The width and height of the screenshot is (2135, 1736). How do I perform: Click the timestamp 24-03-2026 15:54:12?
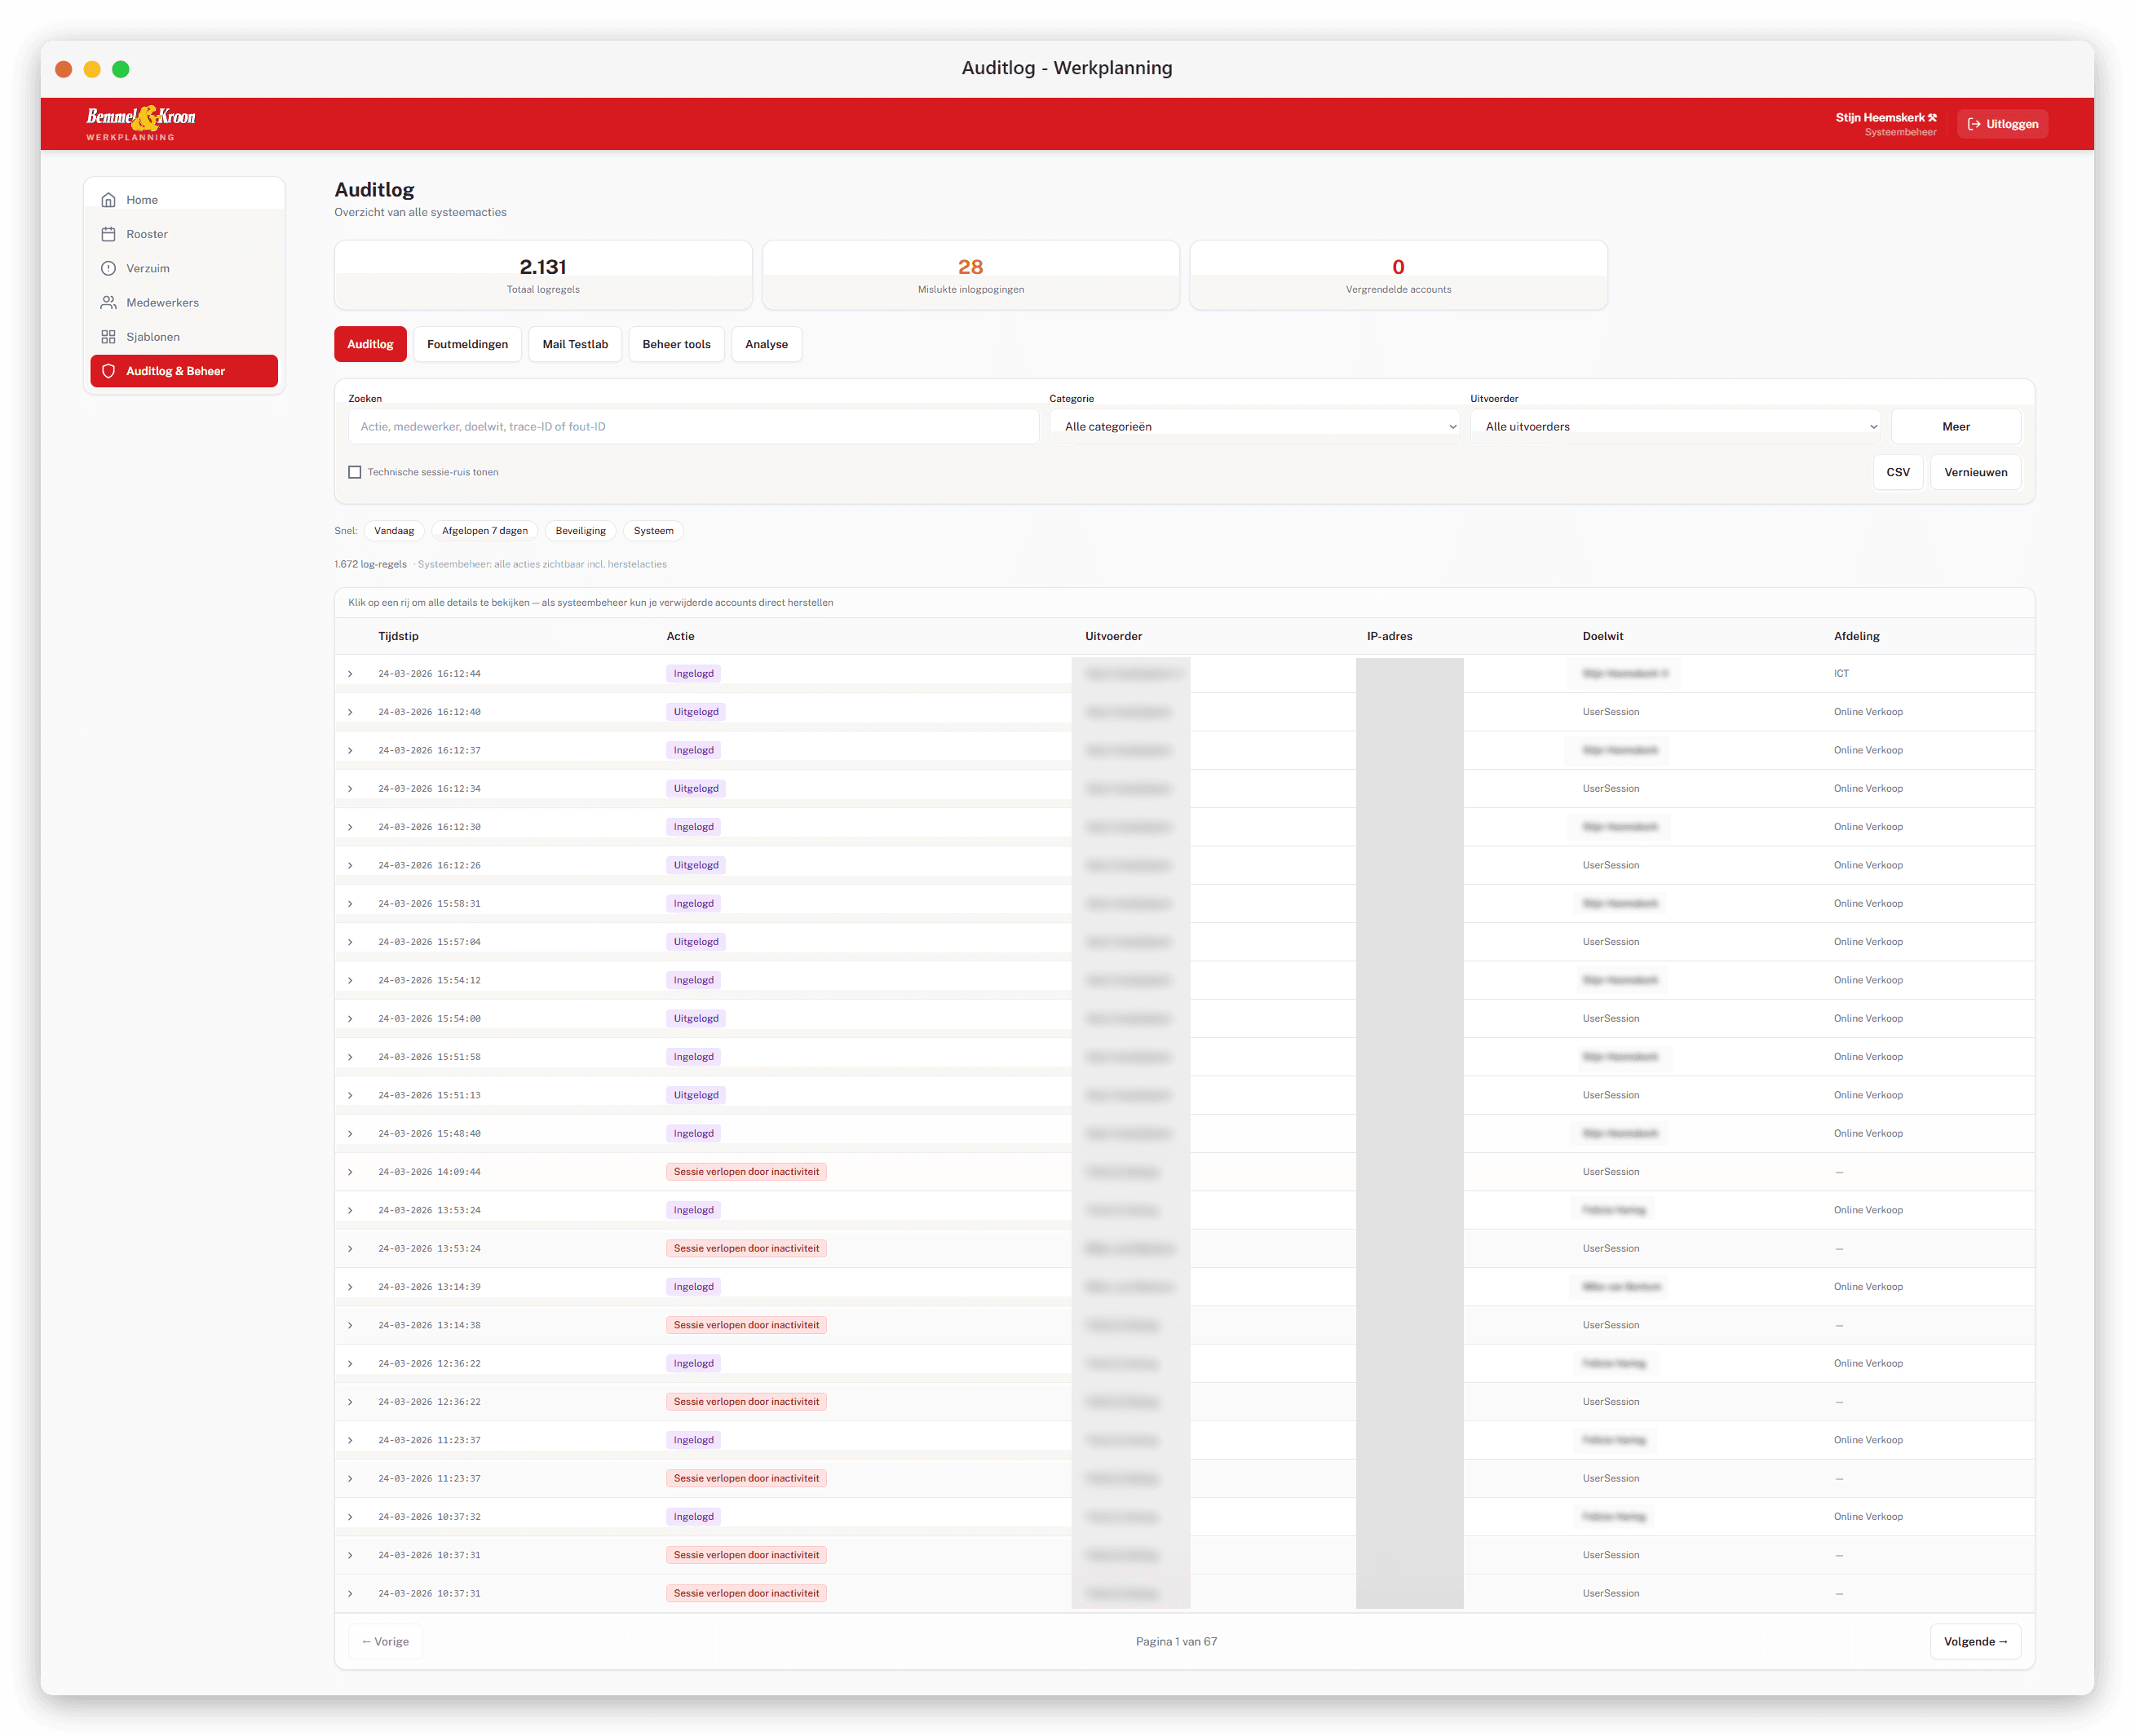click(x=429, y=981)
